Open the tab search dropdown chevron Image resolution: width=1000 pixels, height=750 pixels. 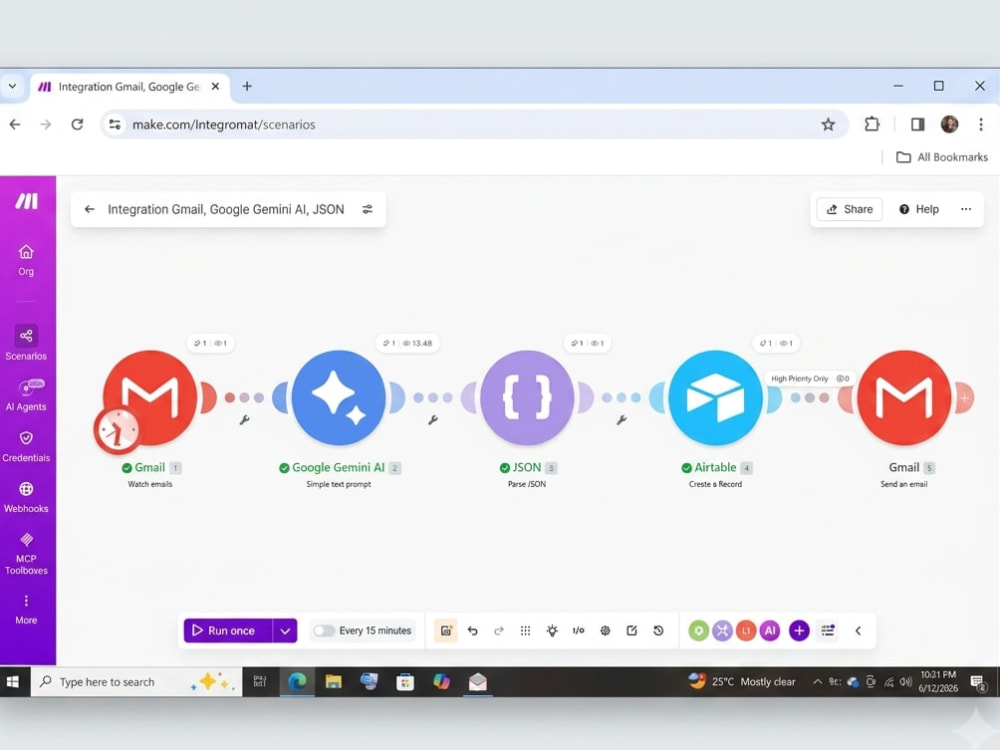point(12,86)
